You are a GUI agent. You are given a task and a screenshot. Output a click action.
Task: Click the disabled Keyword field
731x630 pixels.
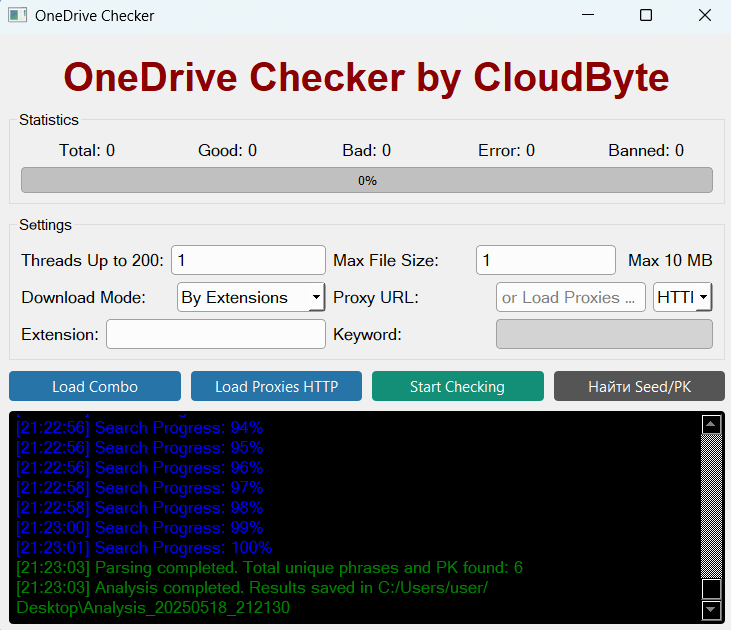point(605,334)
